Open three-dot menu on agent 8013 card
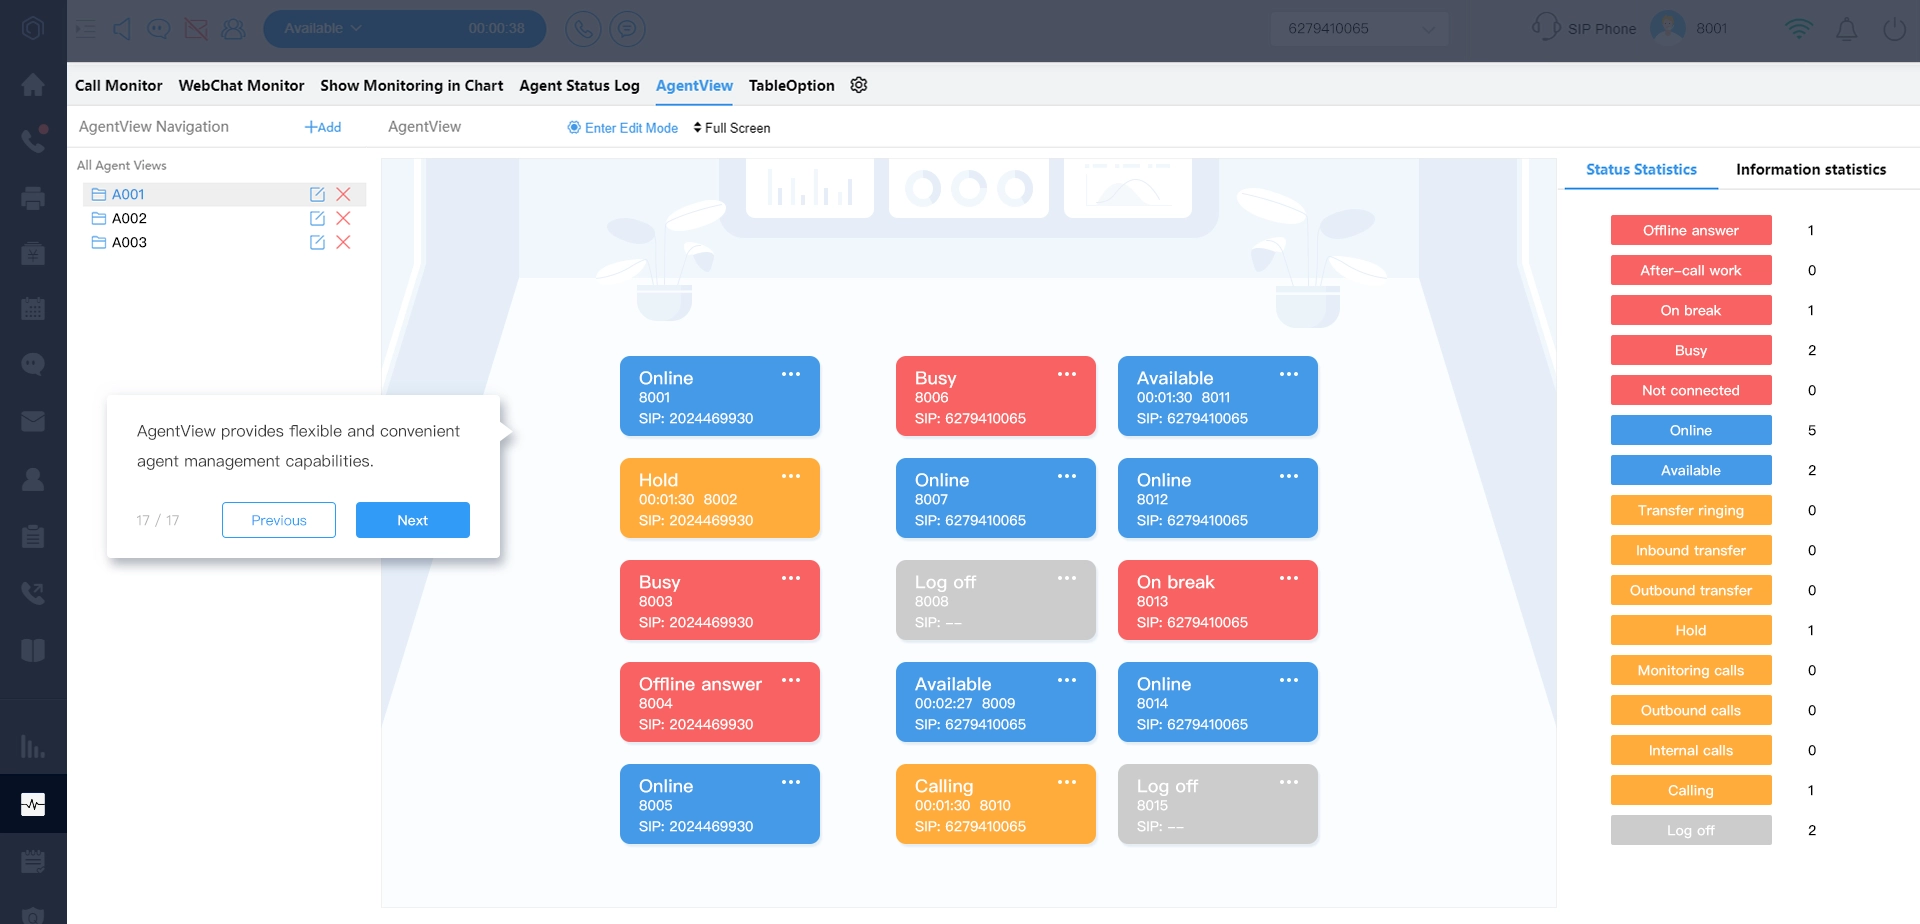The image size is (1920, 924). point(1288,578)
